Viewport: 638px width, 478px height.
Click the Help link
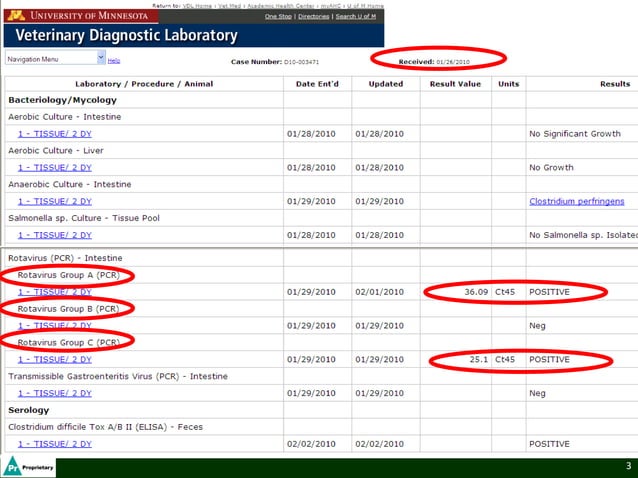tap(114, 61)
